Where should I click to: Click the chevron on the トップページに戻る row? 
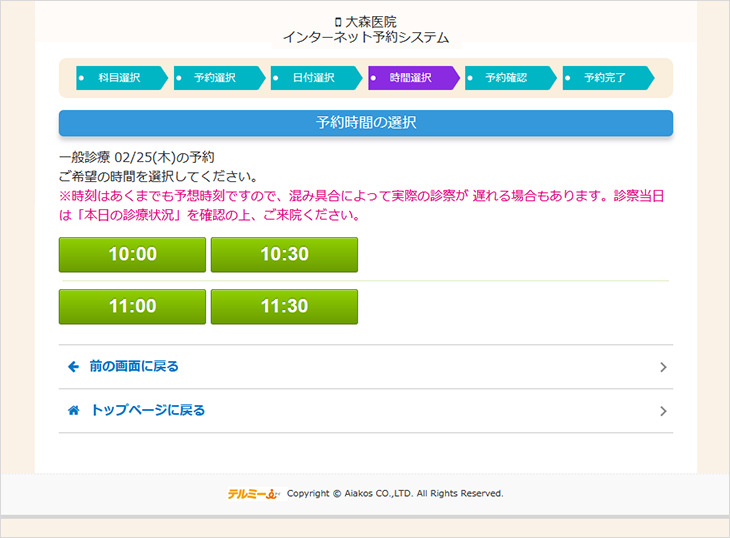pos(663,411)
